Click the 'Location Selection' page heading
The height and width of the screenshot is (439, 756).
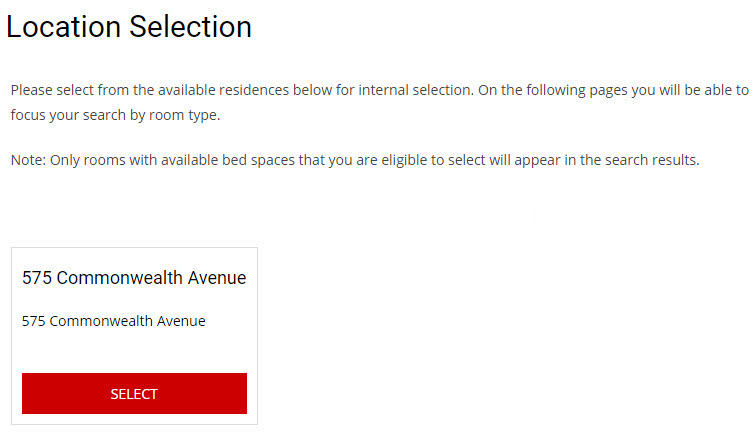tap(129, 27)
